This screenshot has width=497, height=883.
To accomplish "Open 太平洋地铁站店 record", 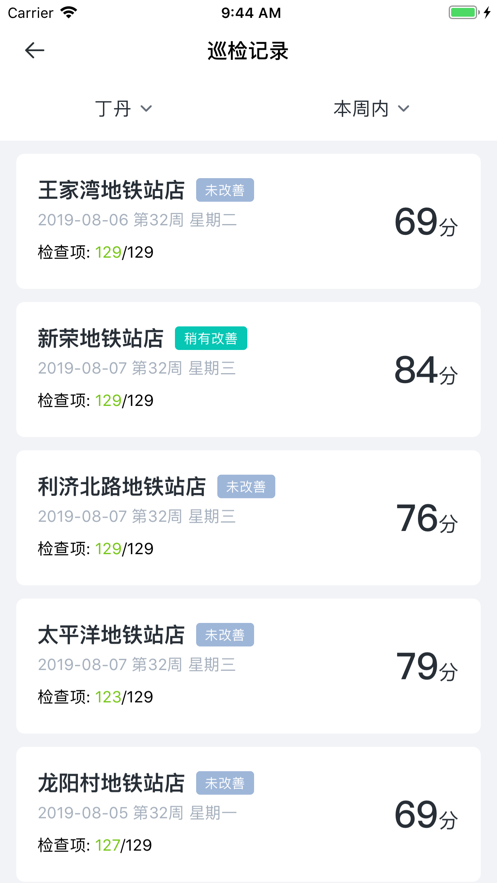I will (x=248, y=666).
